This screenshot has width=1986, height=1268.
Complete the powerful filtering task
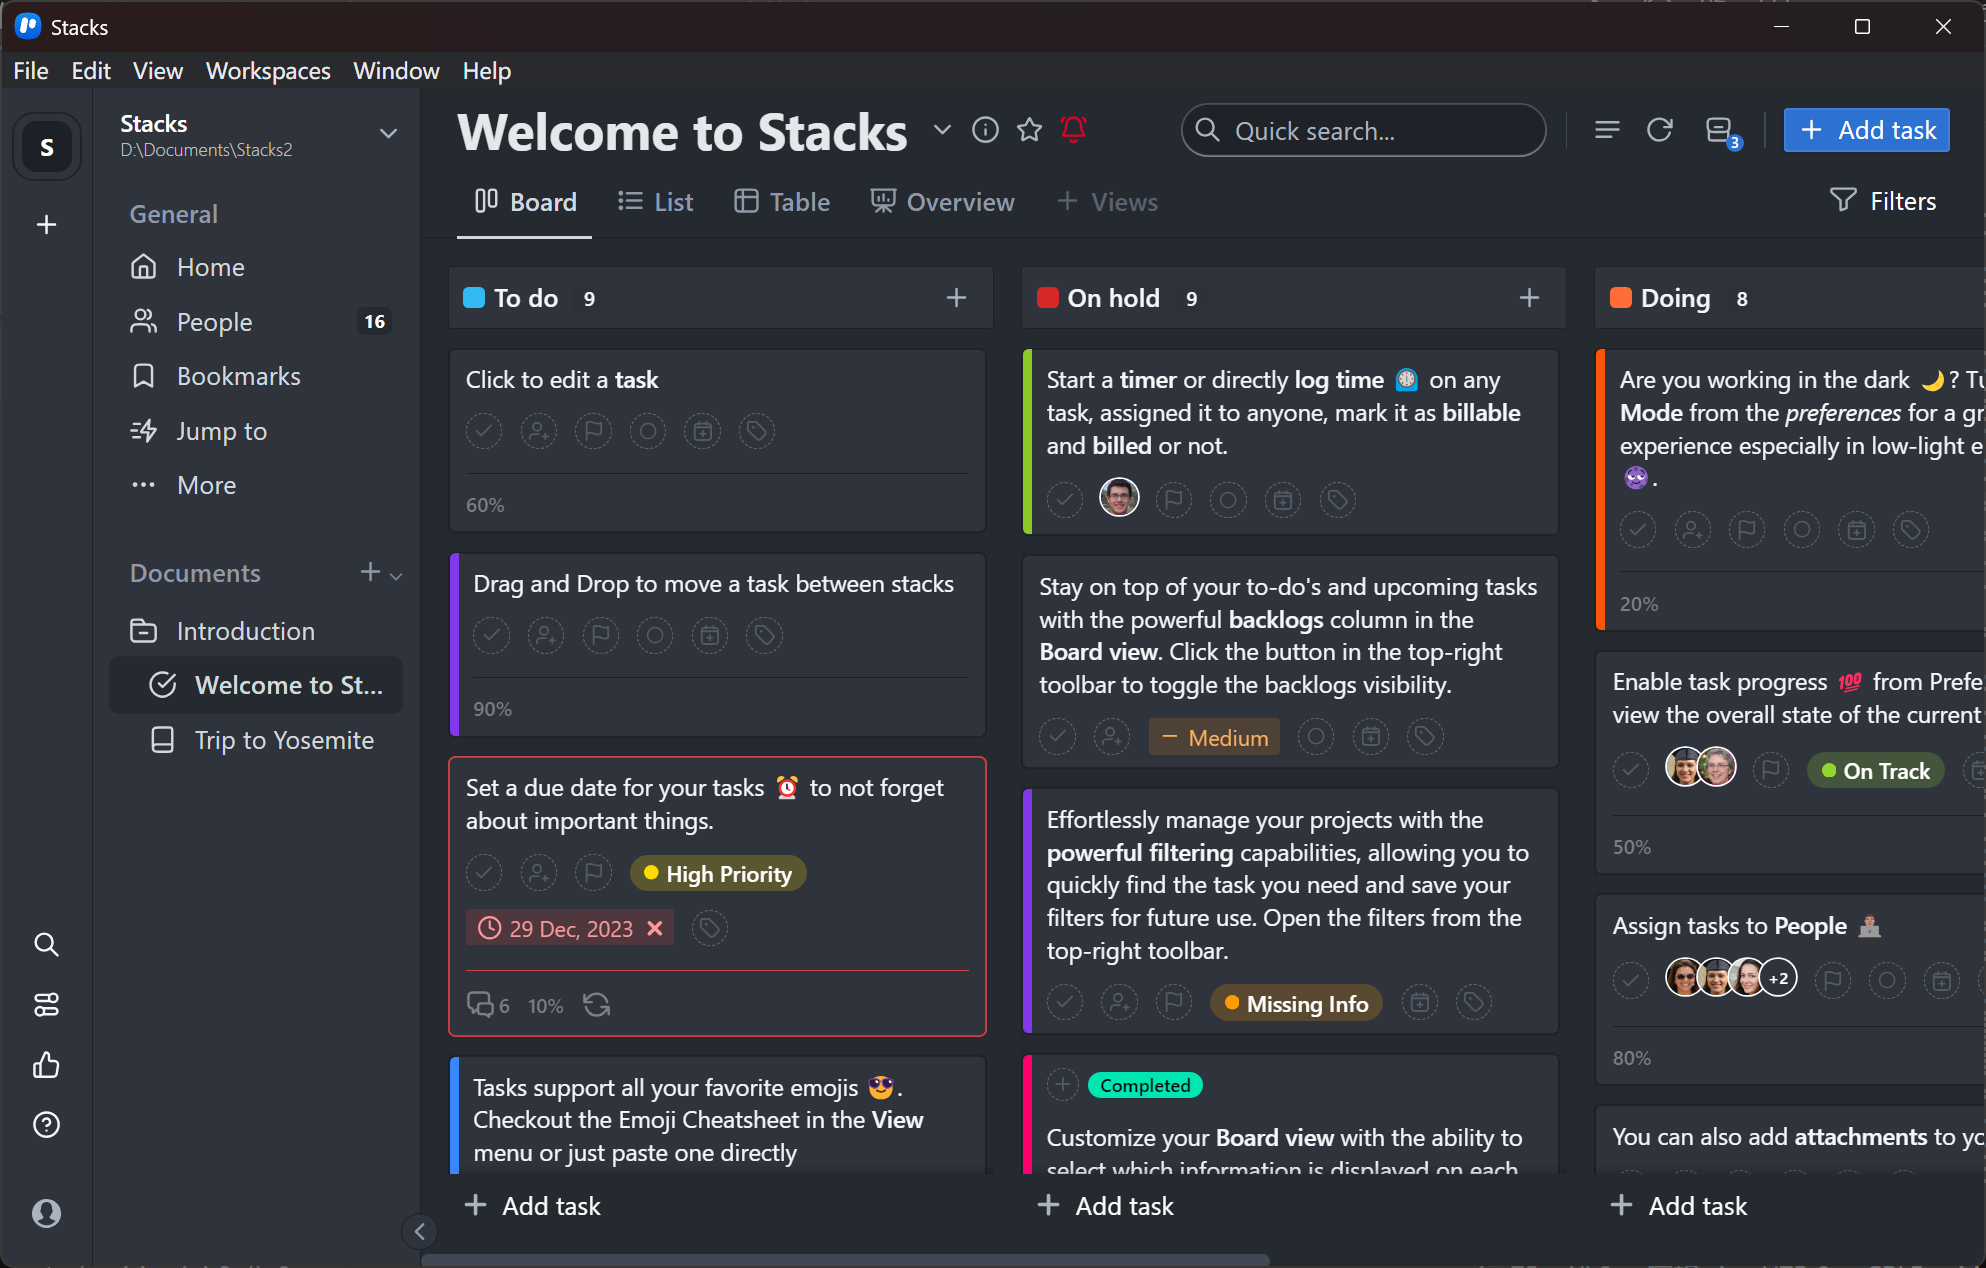[x=1065, y=1002]
